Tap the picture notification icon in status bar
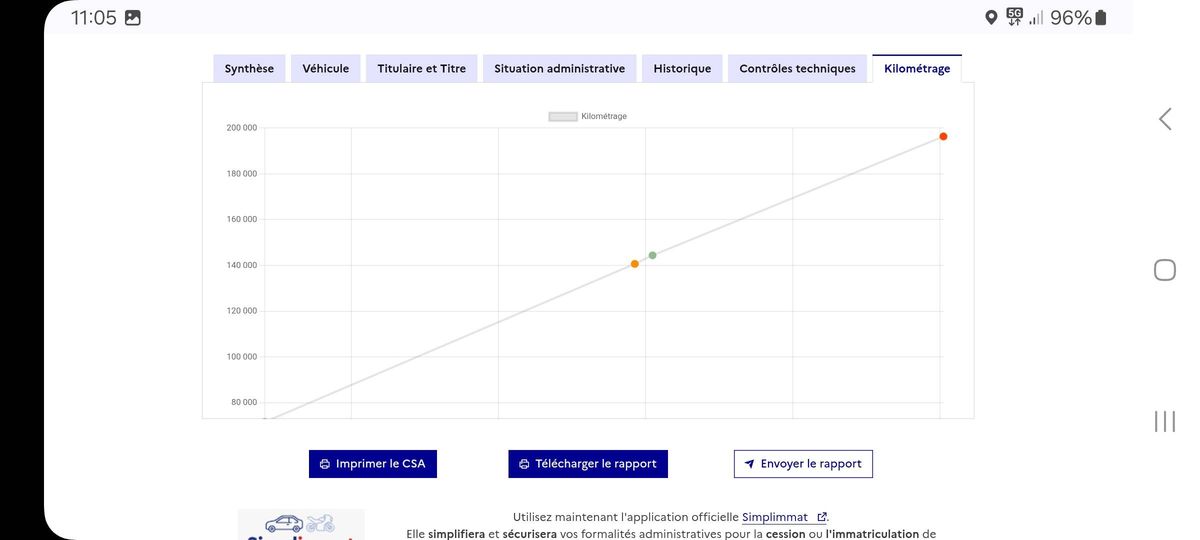 tap(133, 18)
